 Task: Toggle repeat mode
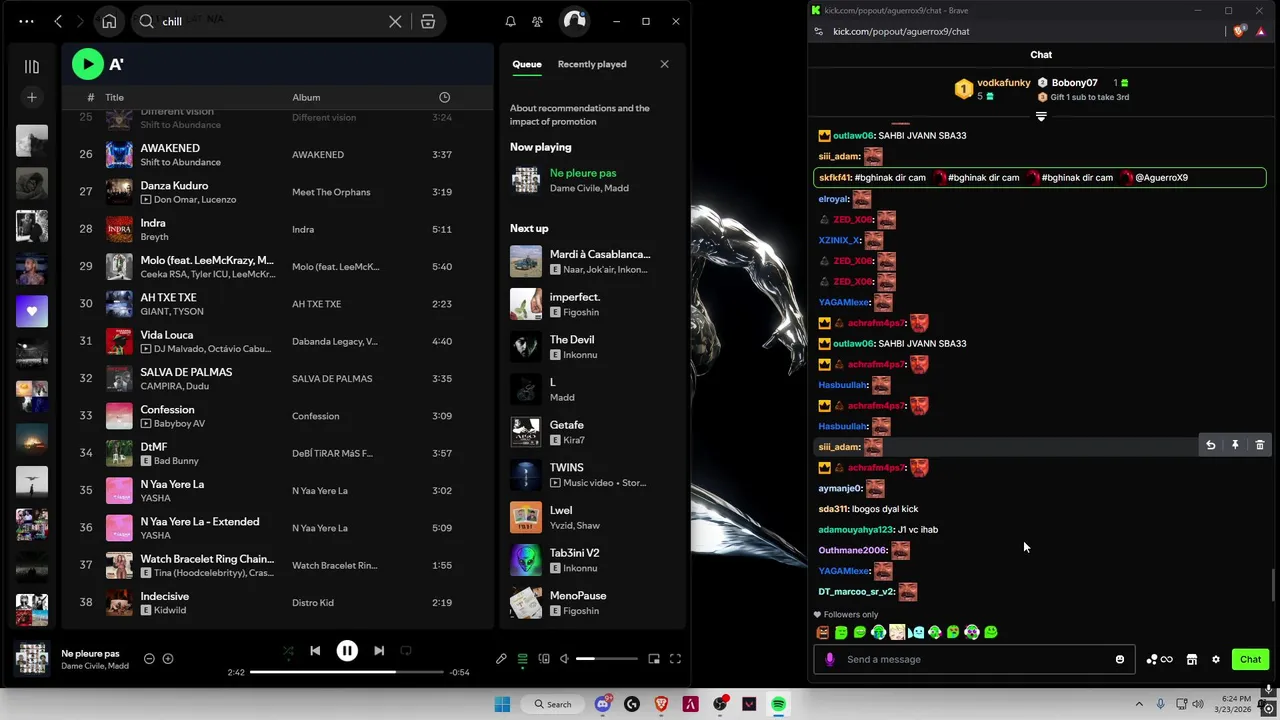coord(406,651)
